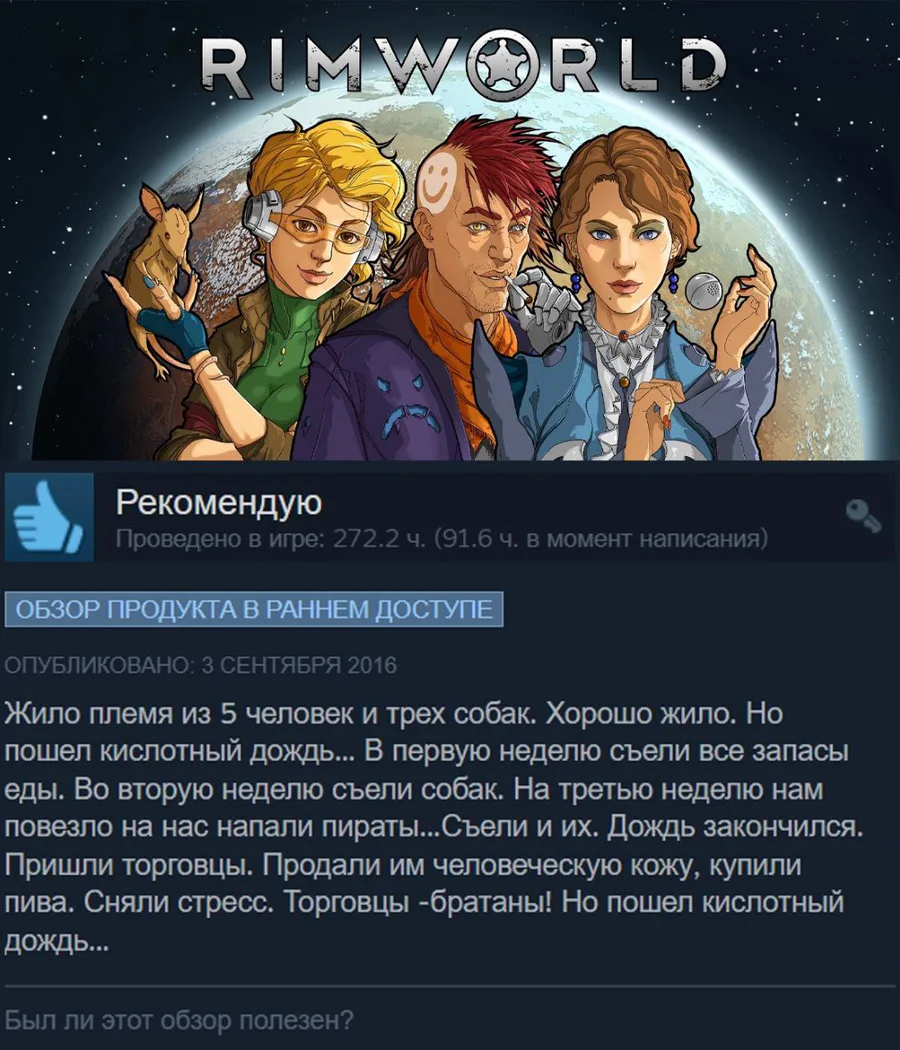Click the silver headphones on the blonde woman

click(x=262, y=216)
